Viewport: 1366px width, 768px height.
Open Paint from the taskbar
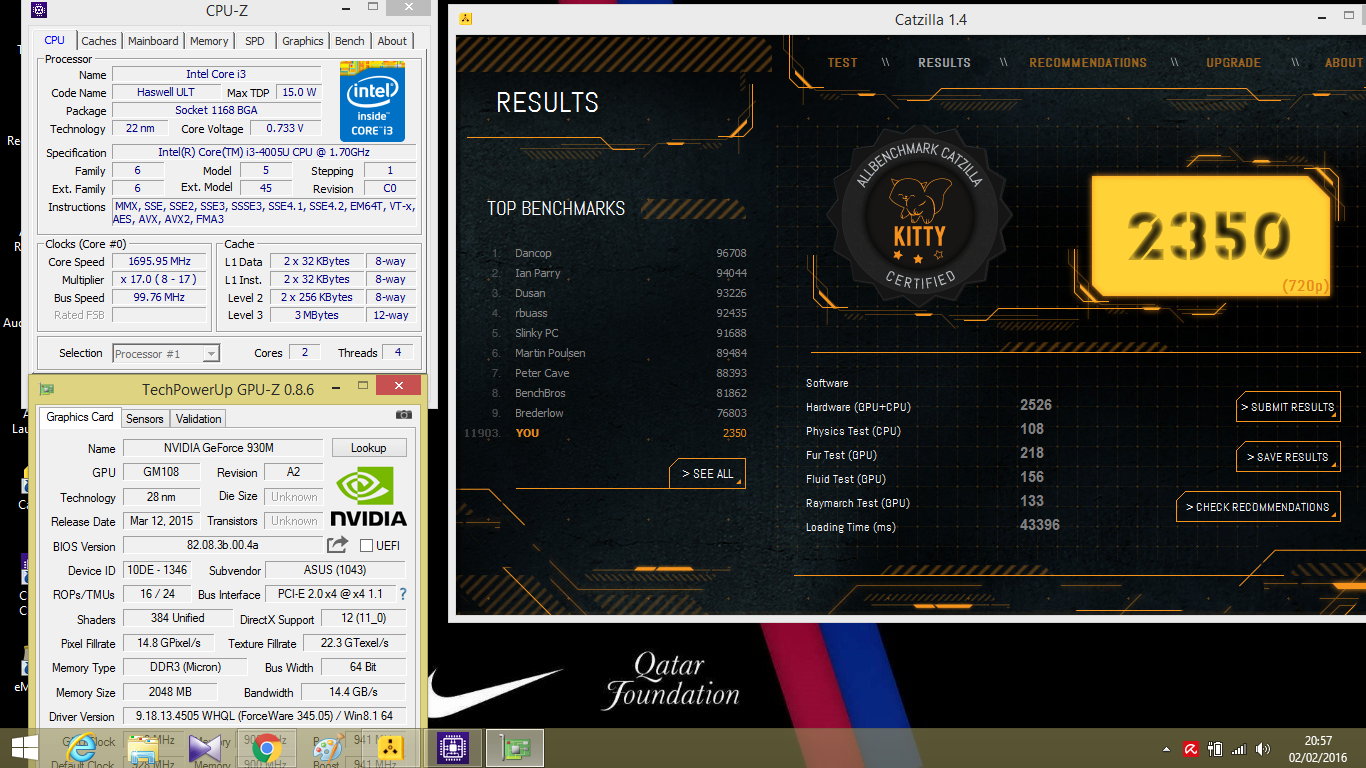[x=327, y=748]
